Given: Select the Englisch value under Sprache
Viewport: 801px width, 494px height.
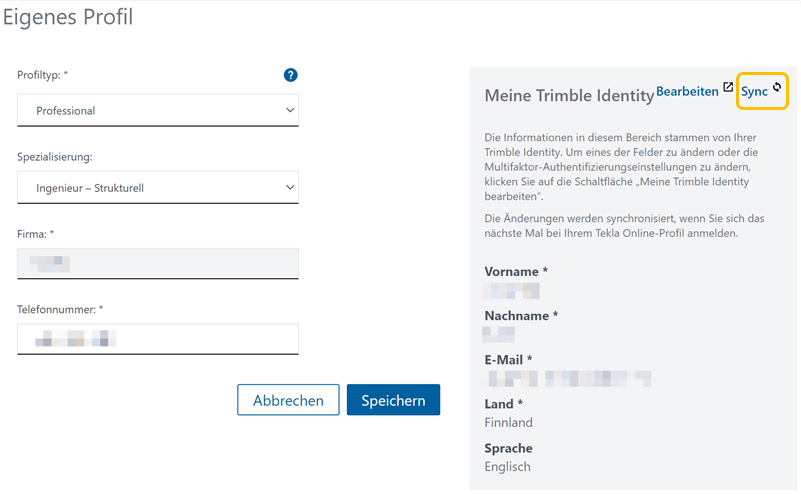Looking at the screenshot, I should click(x=507, y=467).
